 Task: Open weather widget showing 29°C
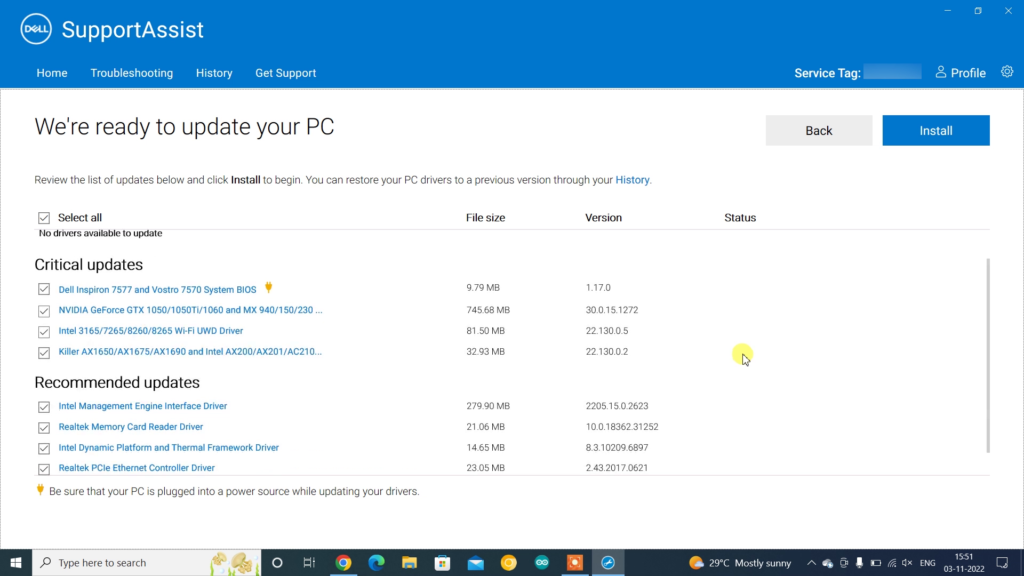tap(740, 562)
